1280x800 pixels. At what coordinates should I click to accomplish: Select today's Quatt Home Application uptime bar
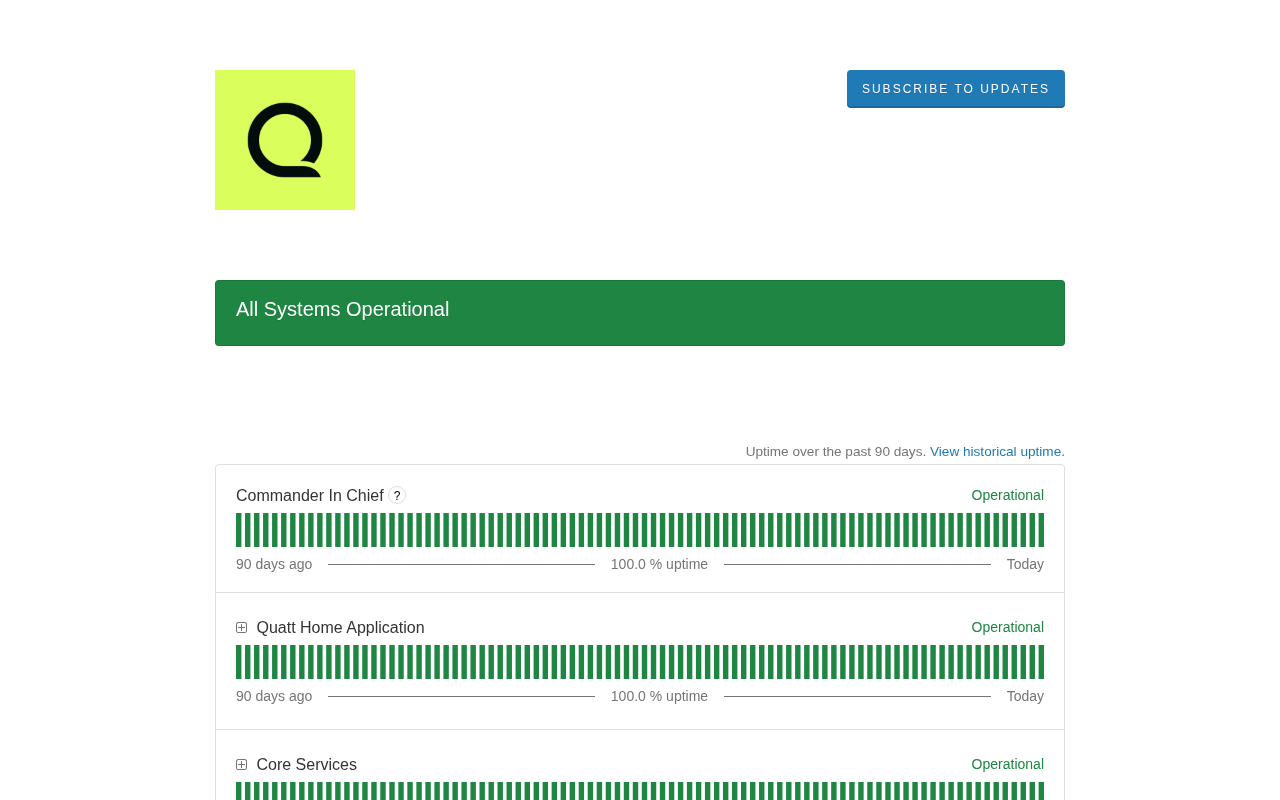click(x=1041, y=662)
